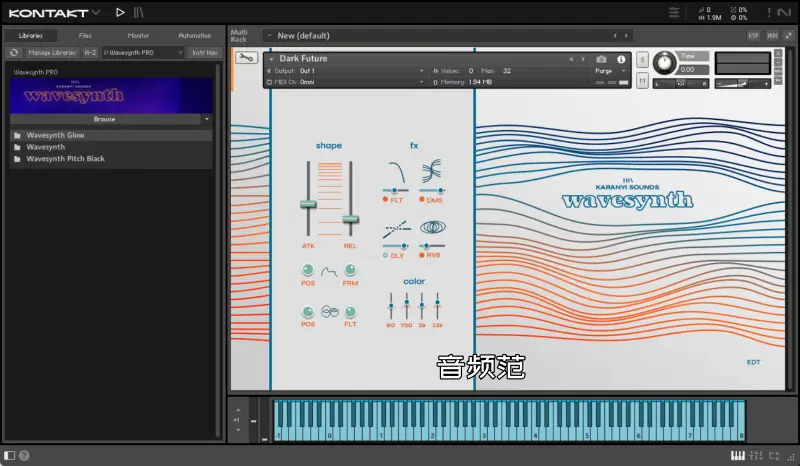Viewport: 800px width, 466px height.
Task: Click the reverb rings icon above RVB
Action: click(x=433, y=227)
